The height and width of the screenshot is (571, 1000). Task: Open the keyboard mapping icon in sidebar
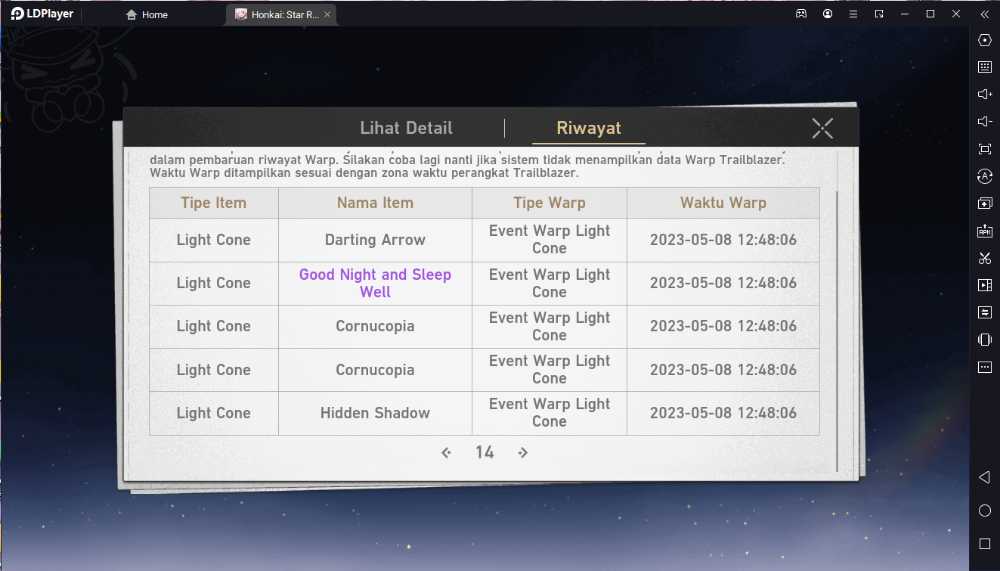(985, 67)
